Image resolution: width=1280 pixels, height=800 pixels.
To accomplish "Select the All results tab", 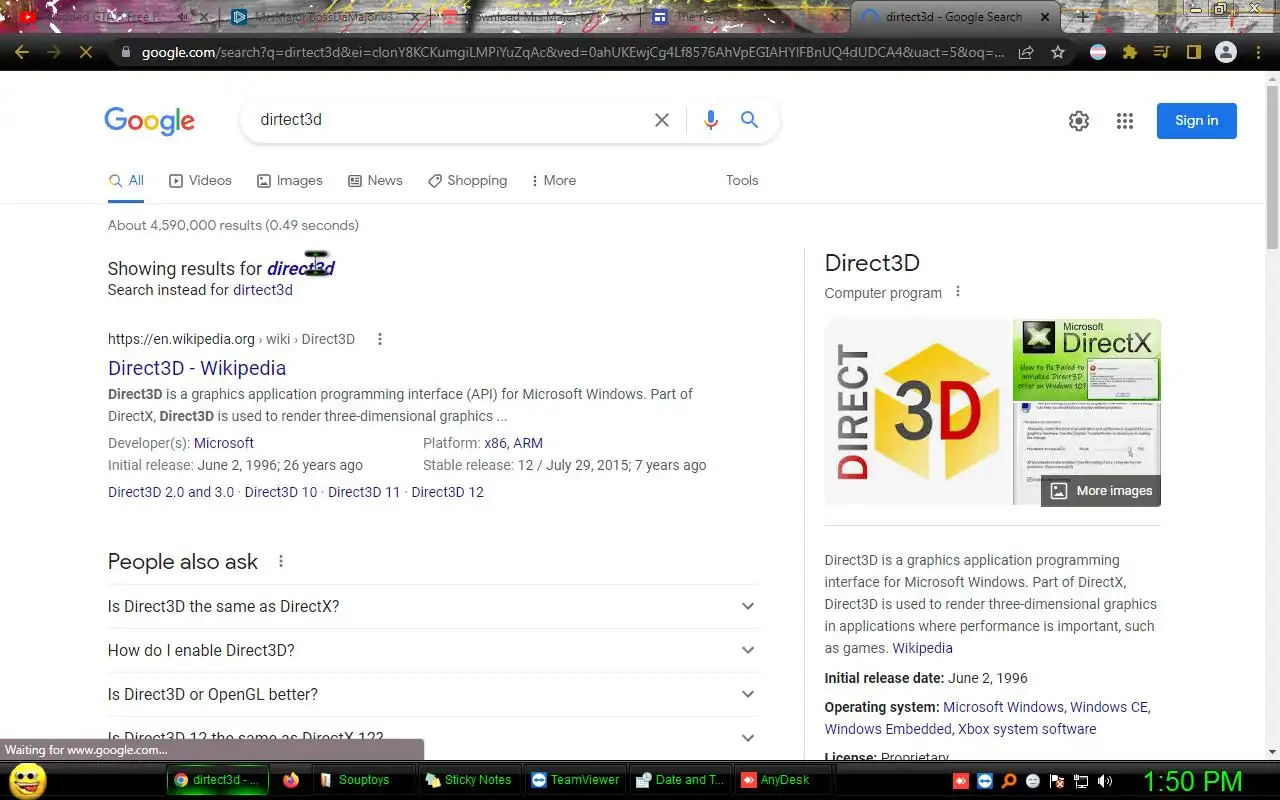I will pos(126,181).
